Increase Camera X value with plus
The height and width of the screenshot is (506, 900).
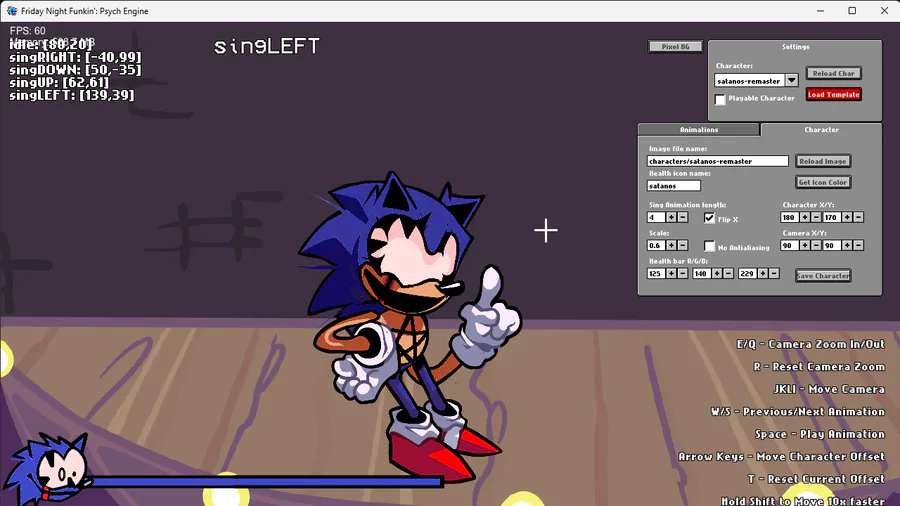[x=805, y=246]
